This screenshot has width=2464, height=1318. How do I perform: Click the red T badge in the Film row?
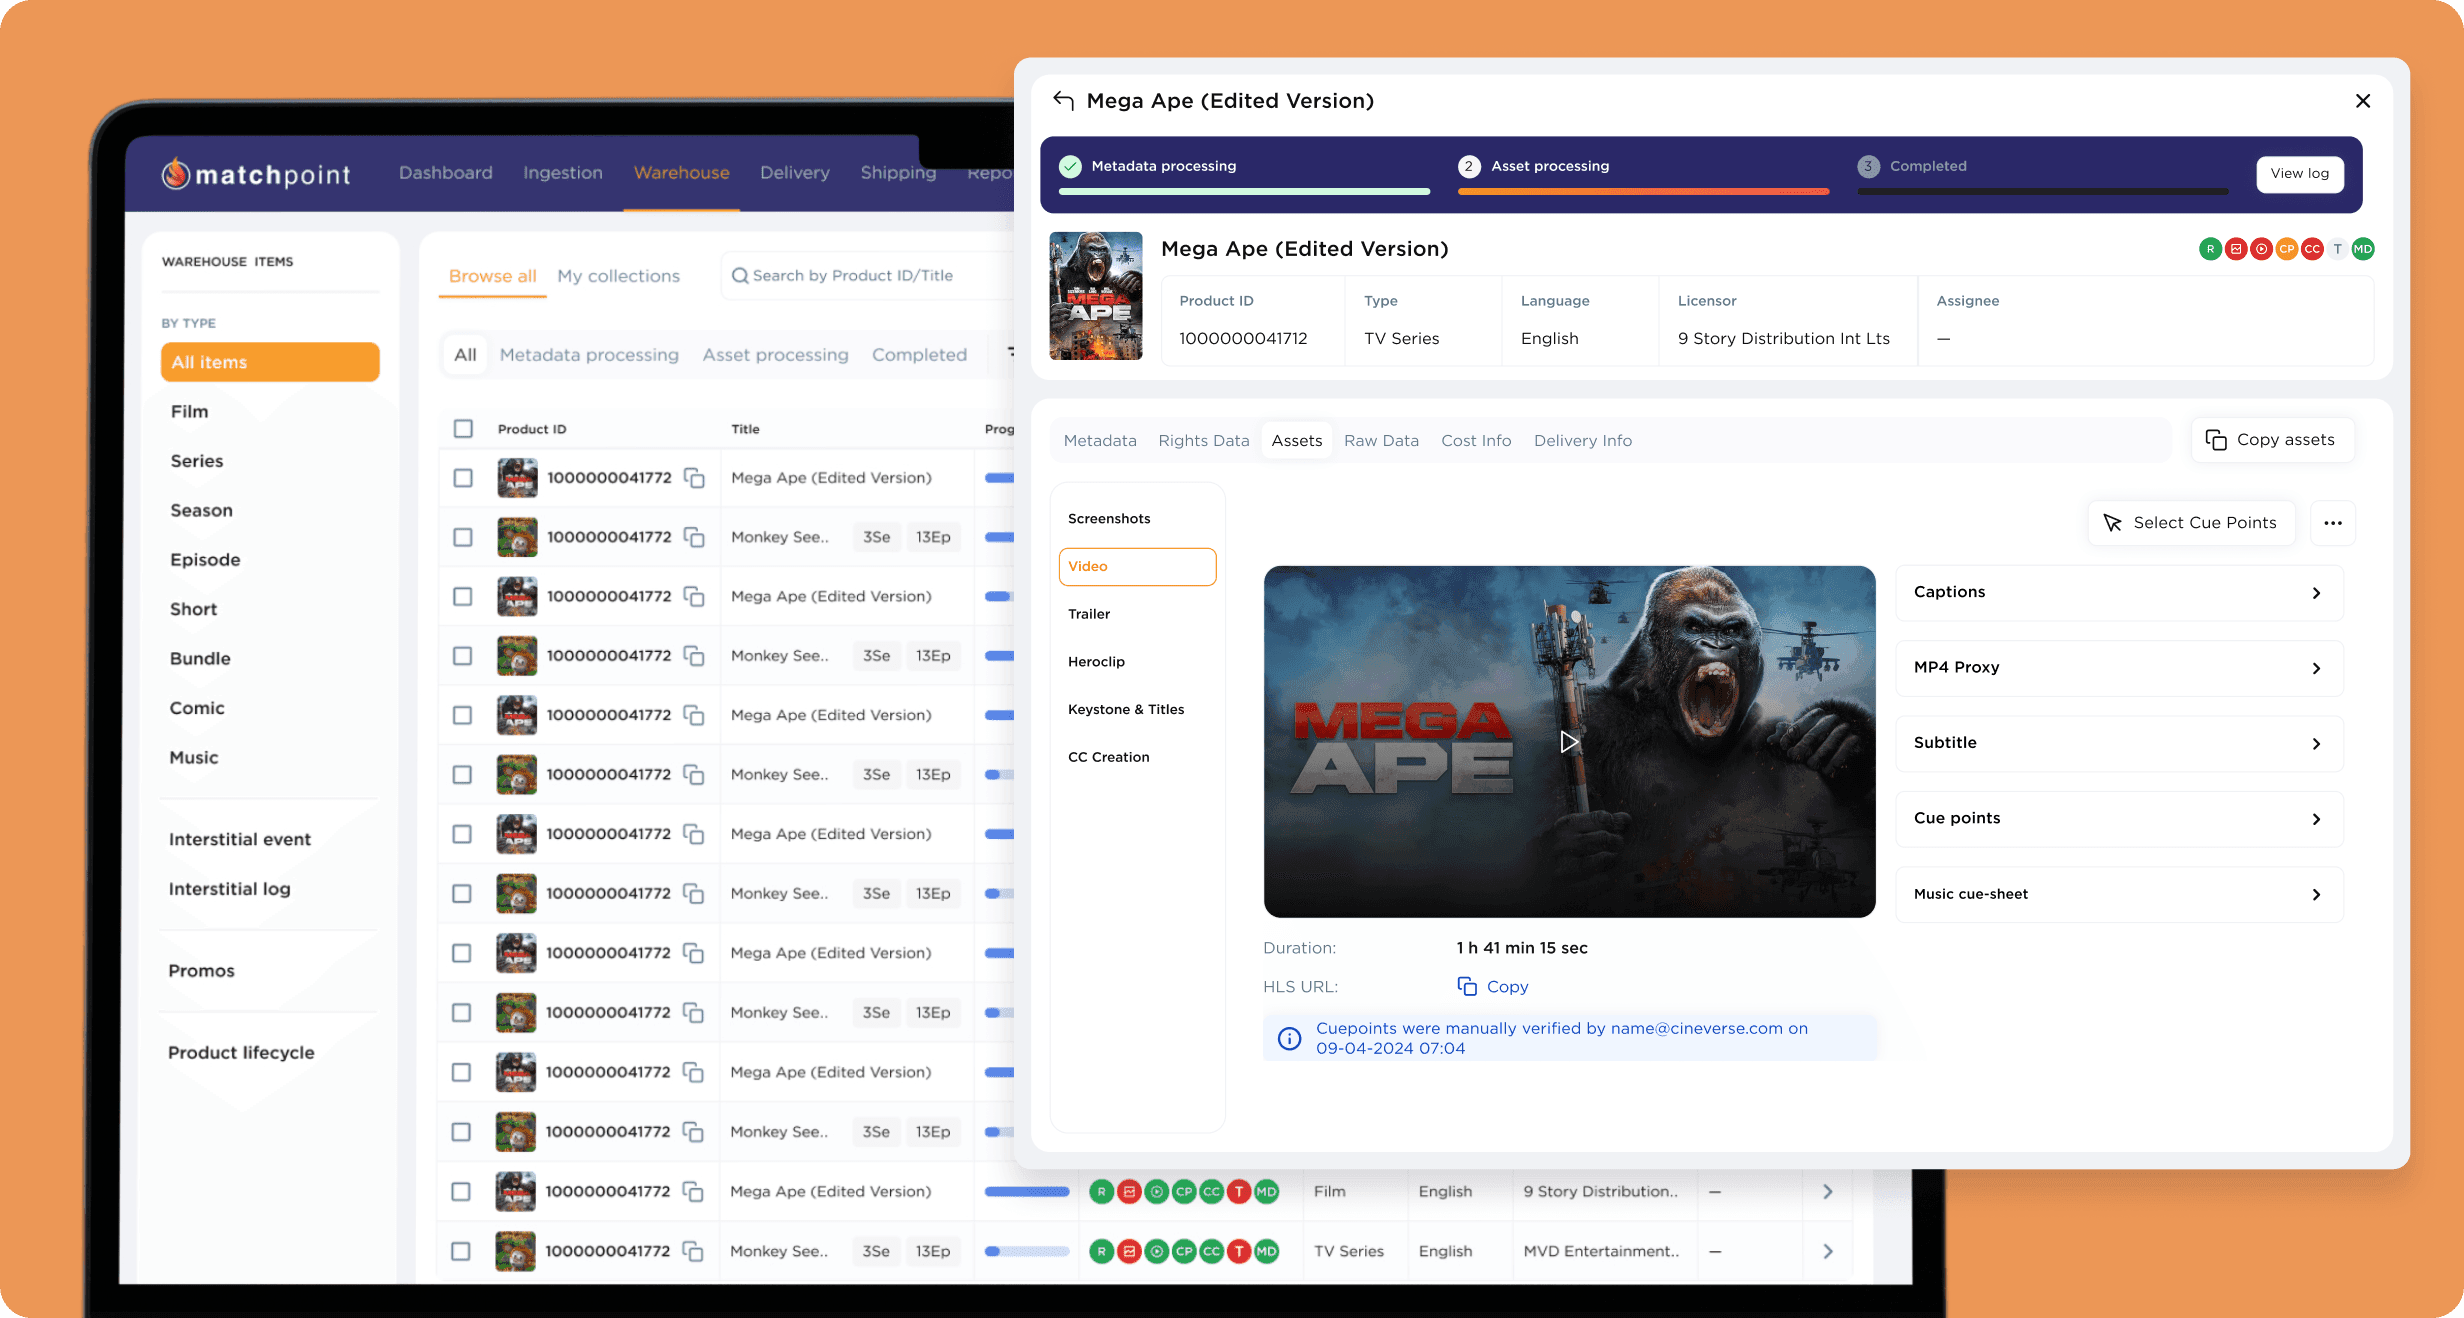[1239, 1191]
